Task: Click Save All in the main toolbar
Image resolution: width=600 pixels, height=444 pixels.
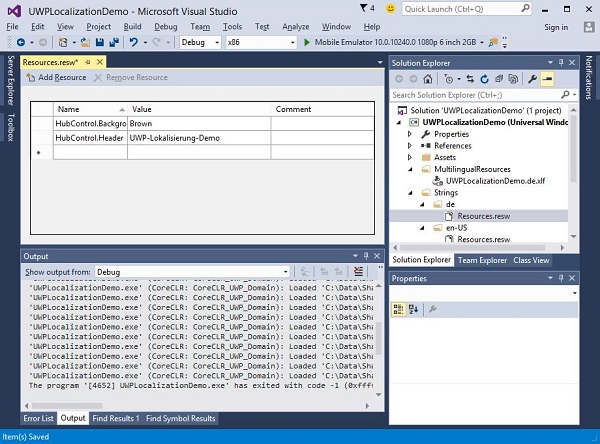Action: (112, 43)
